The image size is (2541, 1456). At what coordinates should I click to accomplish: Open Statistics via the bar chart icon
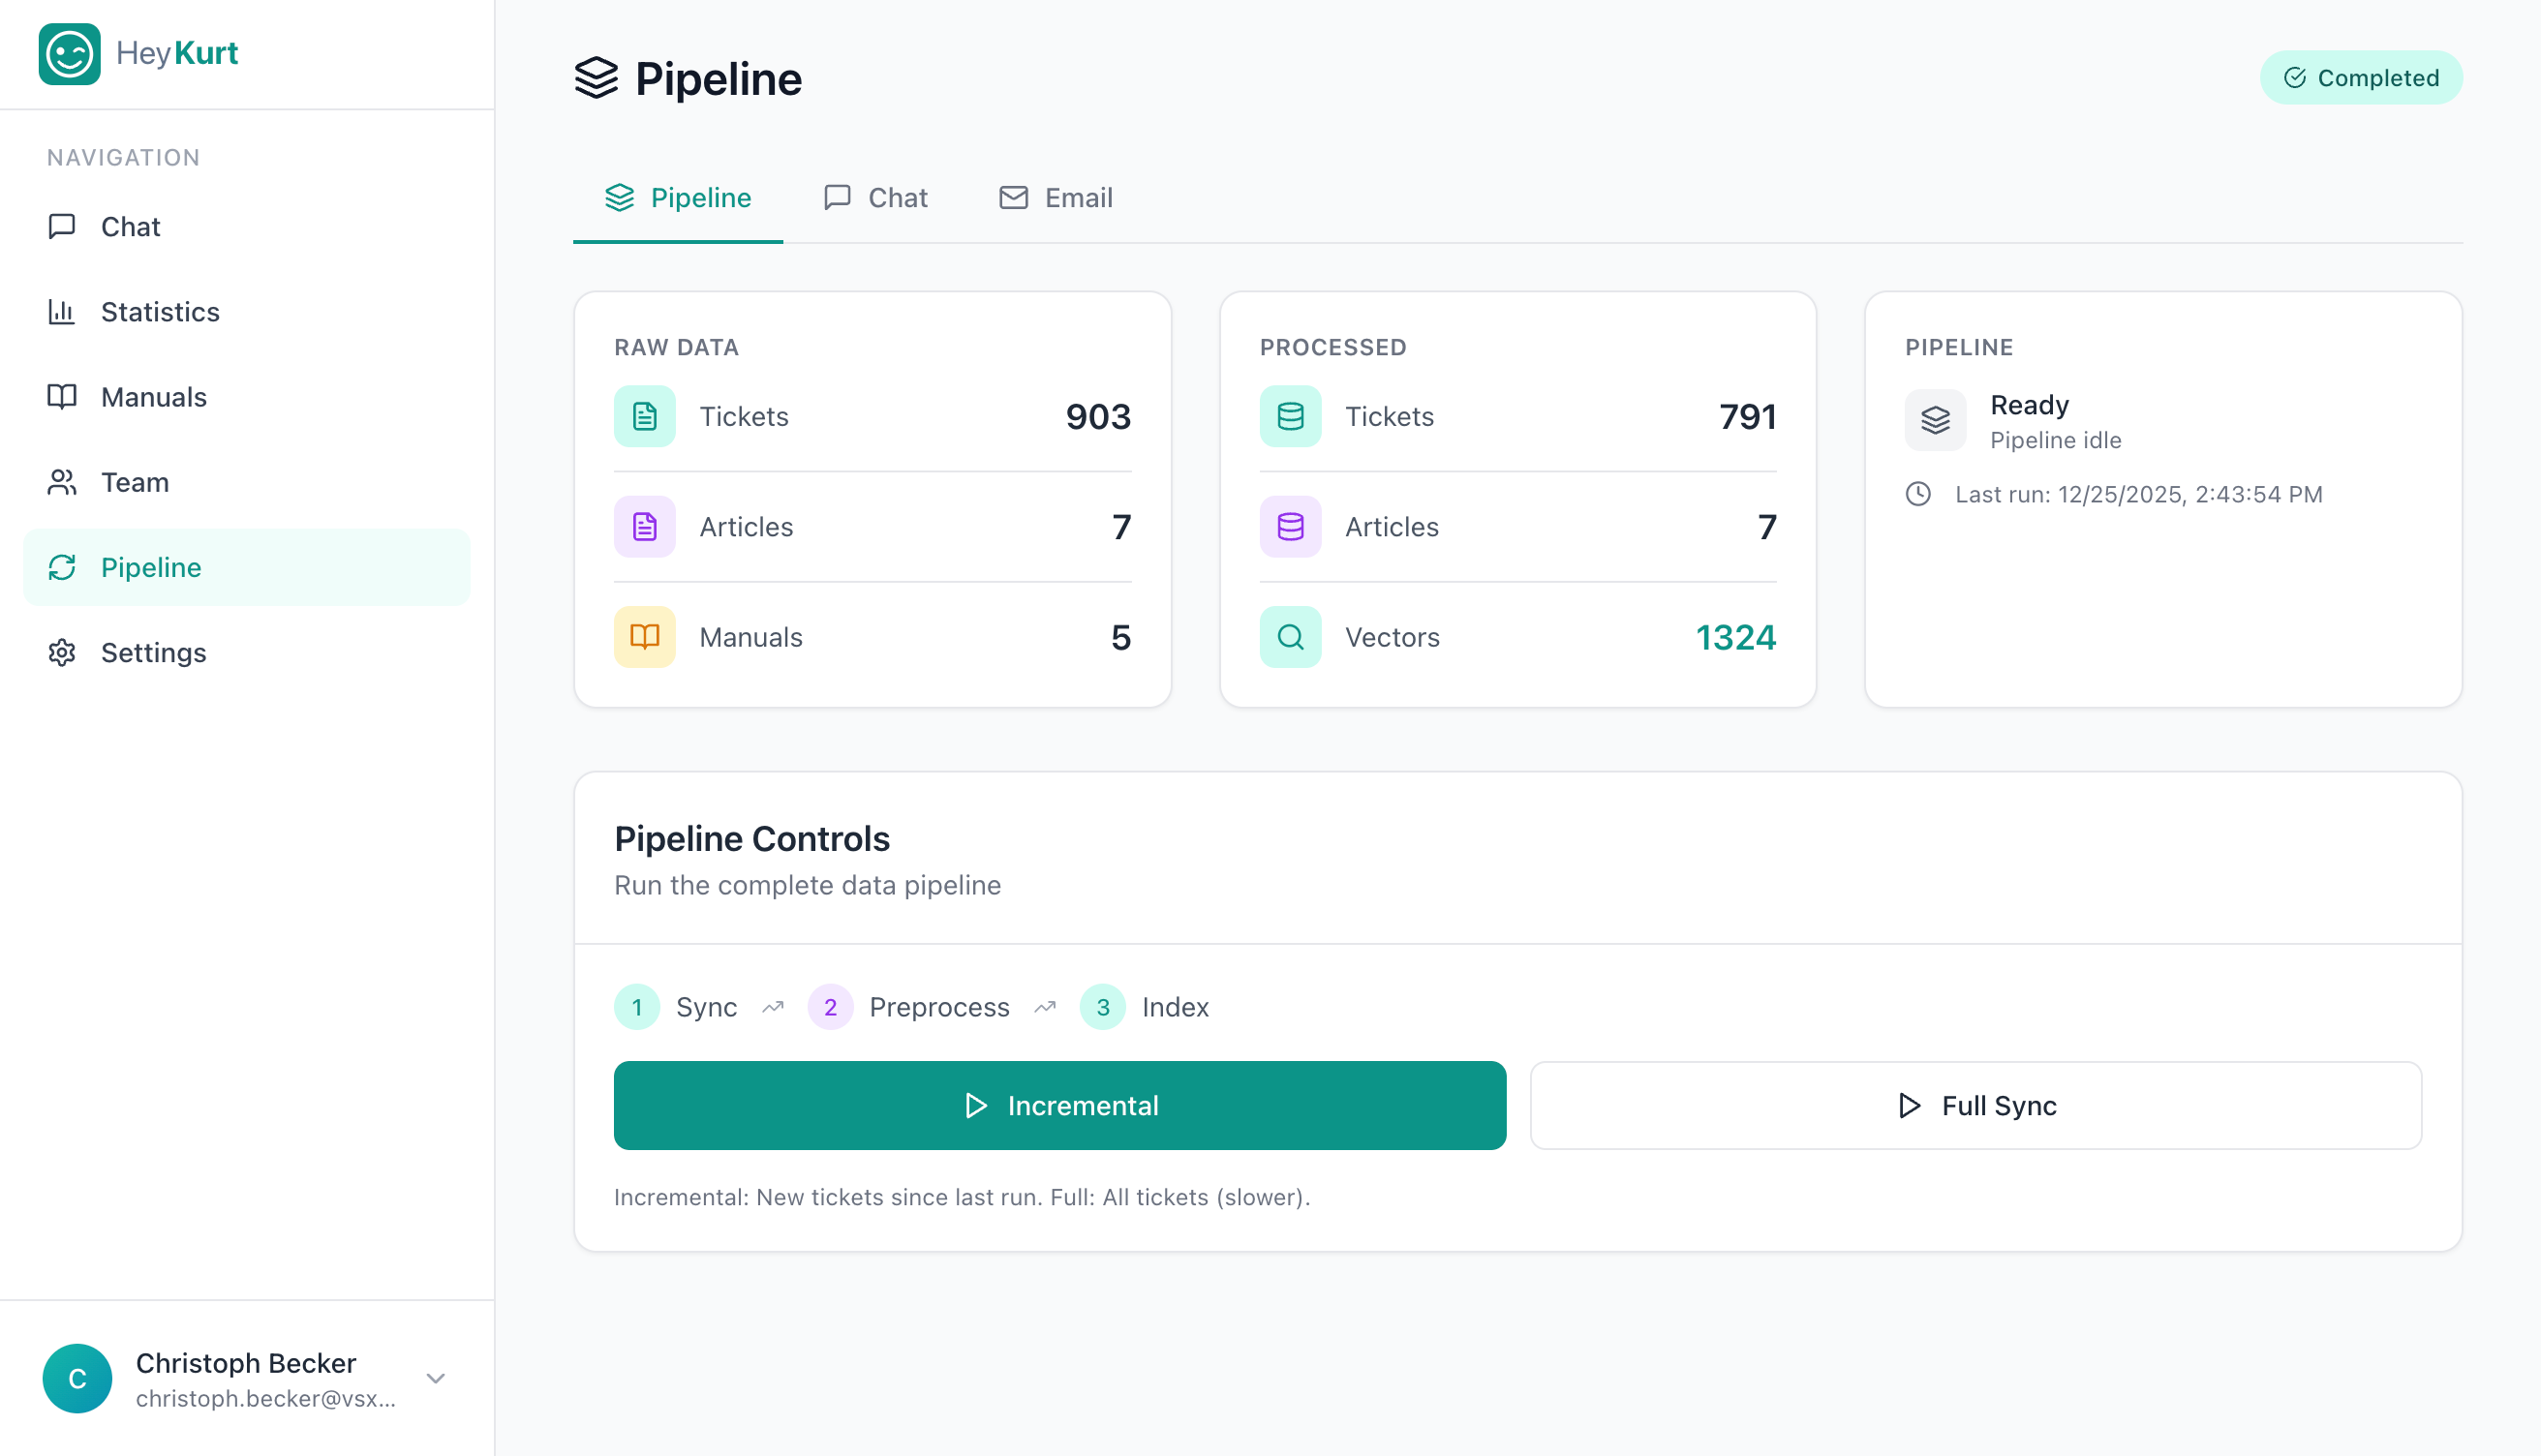tap(62, 312)
